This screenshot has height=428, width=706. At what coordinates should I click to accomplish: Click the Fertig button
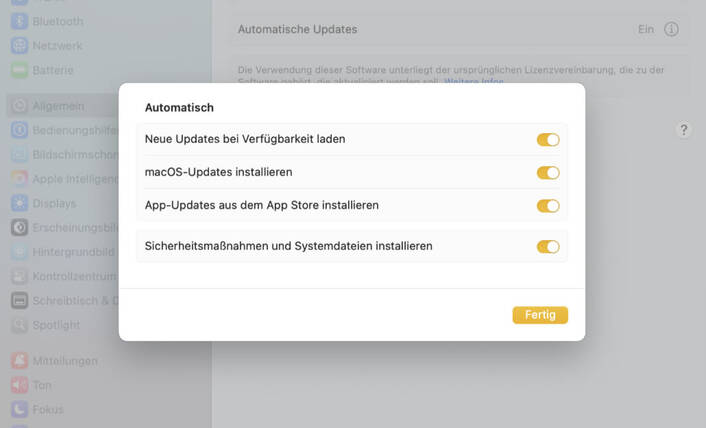(540, 315)
